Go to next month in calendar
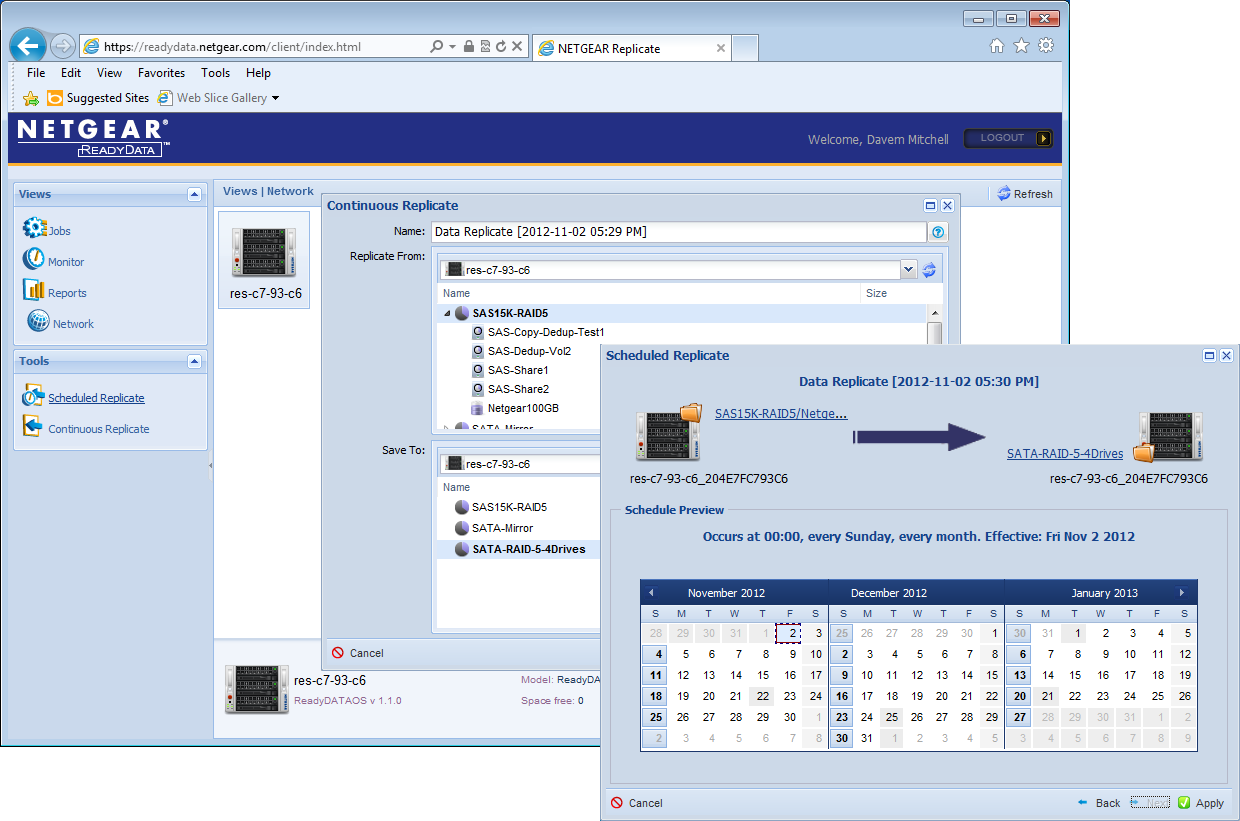Viewport: 1240px width, 821px height. 1182,592
